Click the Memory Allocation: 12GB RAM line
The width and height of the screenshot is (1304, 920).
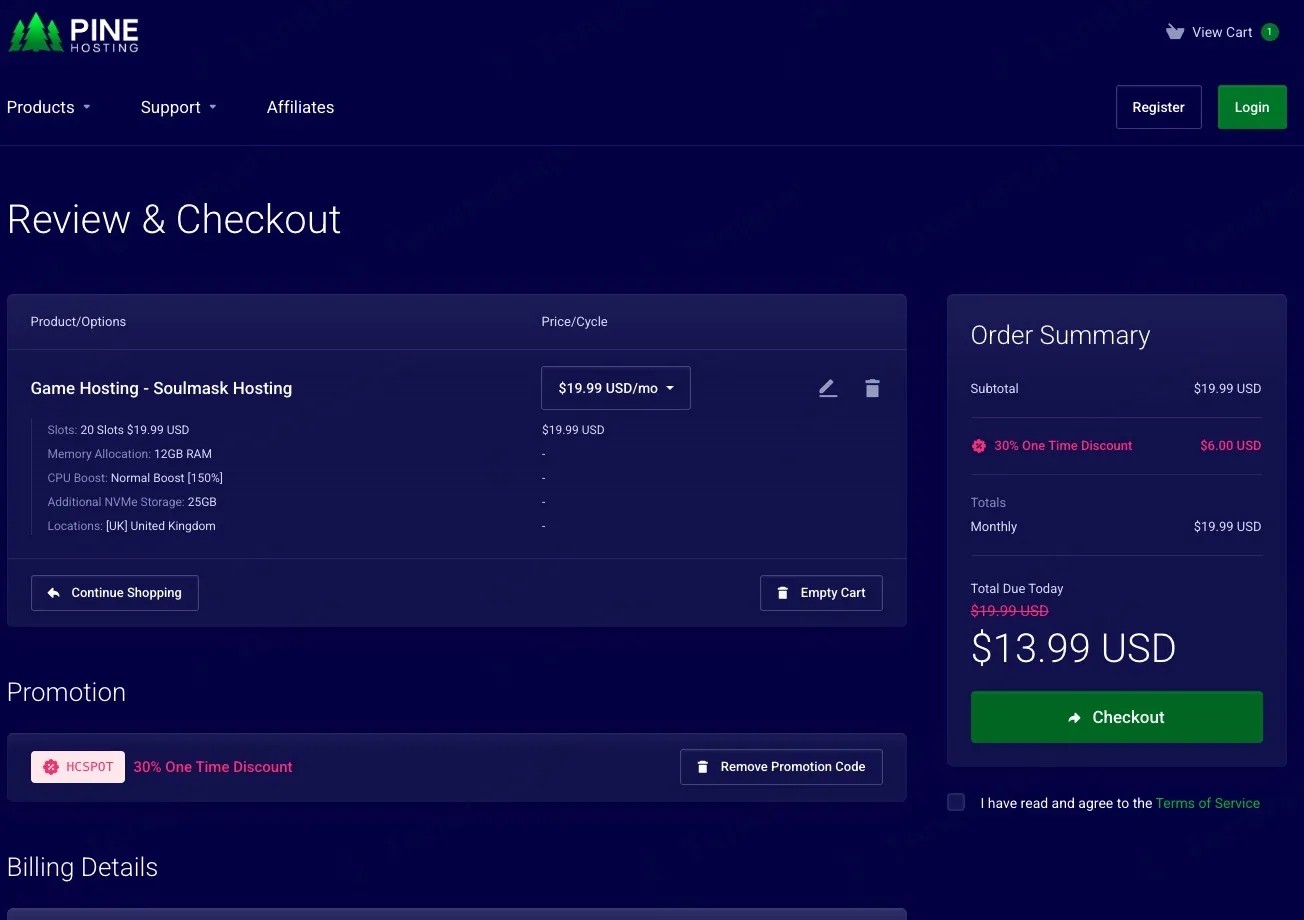pyautogui.click(x=130, y=454)
